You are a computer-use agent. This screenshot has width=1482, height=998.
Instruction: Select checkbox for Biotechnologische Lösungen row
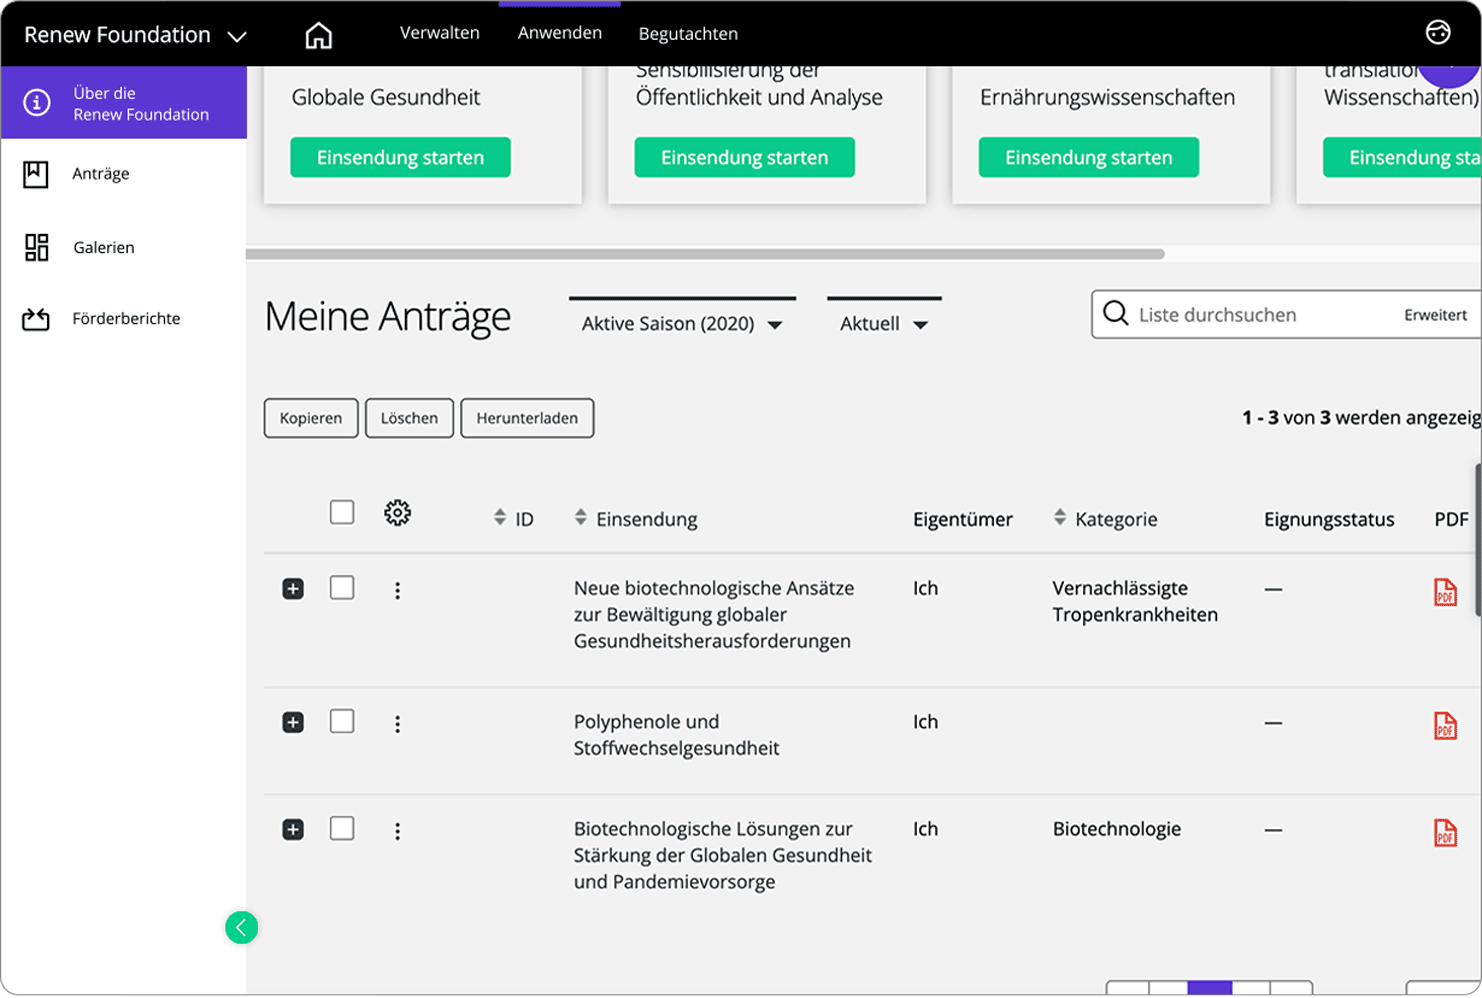(342, 828)
